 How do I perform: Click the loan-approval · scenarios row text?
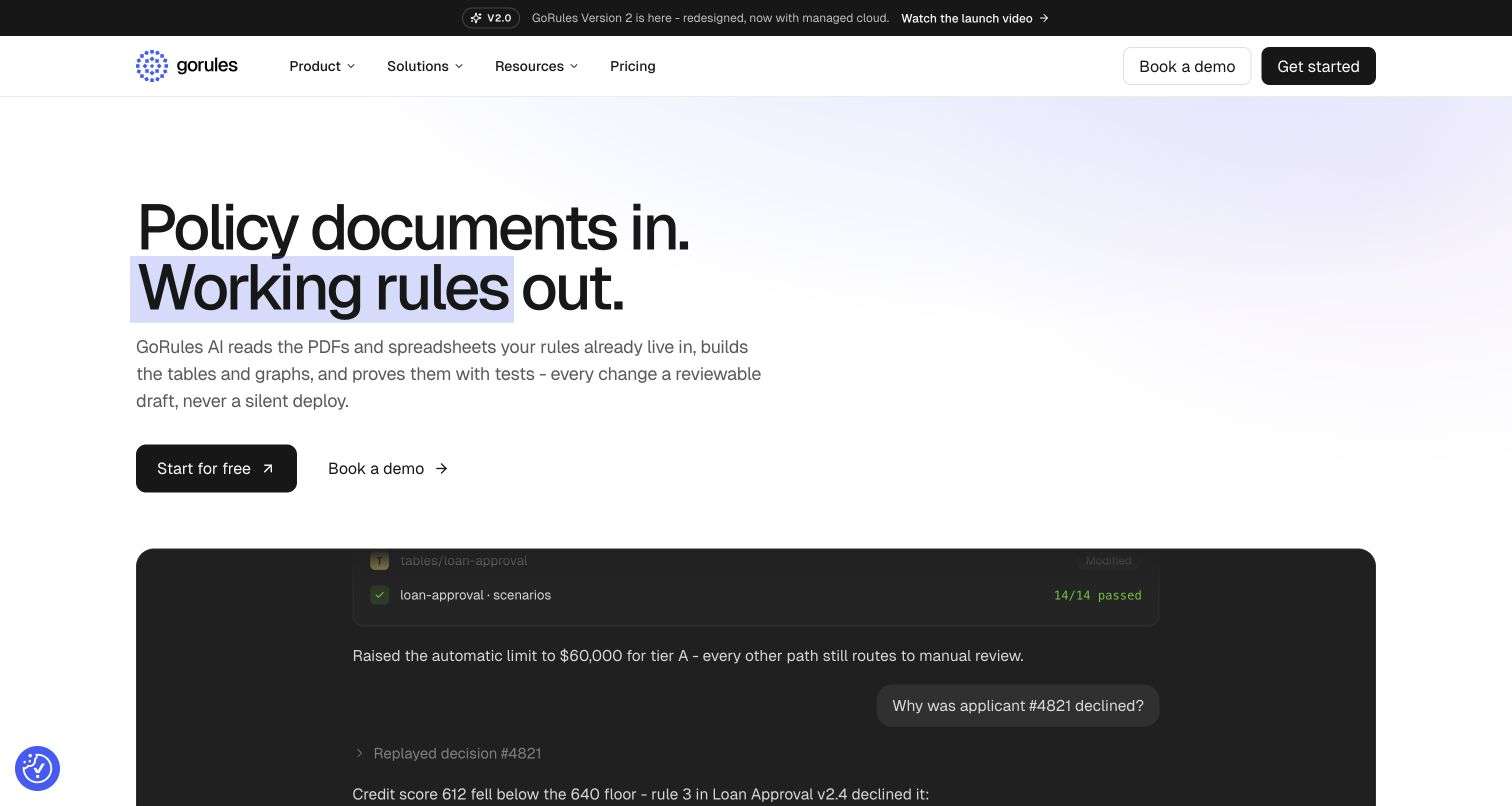pos(475,595)
